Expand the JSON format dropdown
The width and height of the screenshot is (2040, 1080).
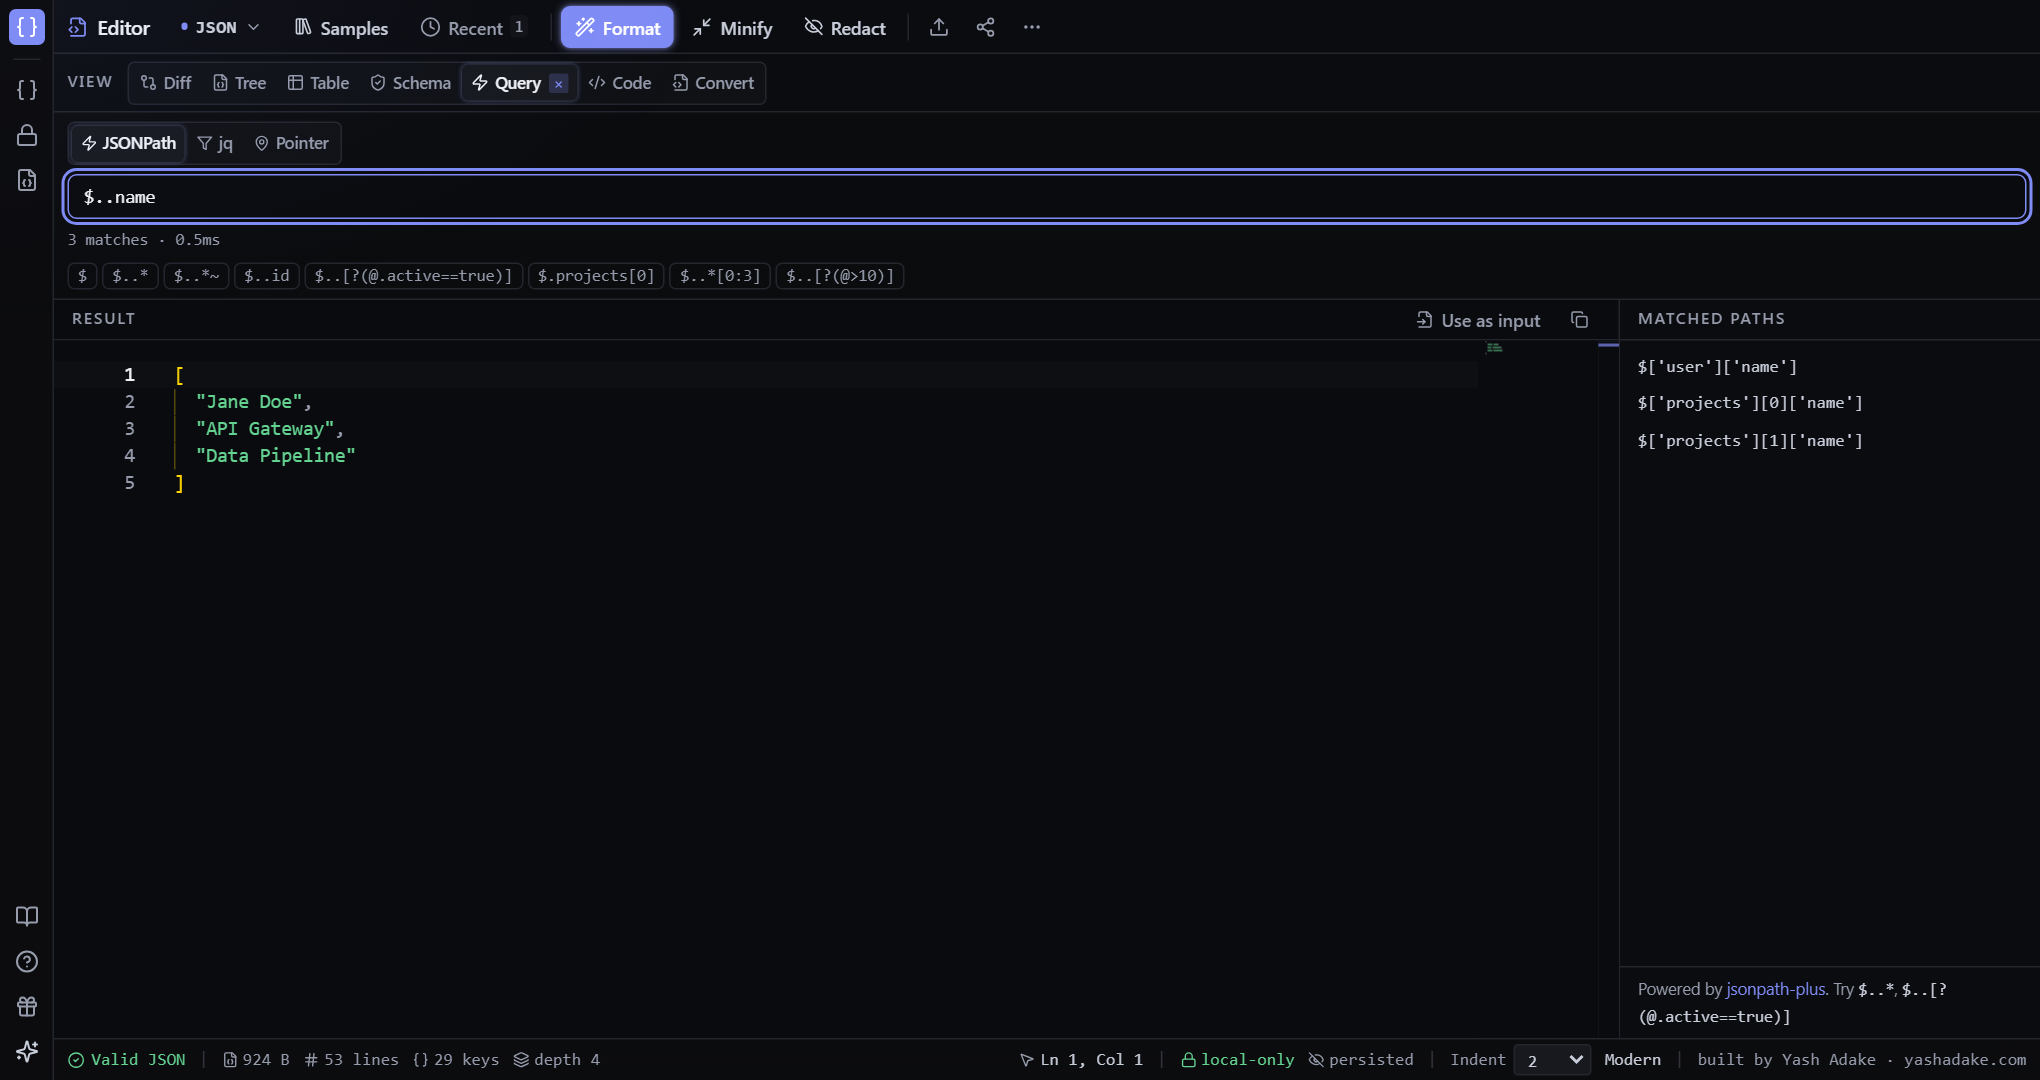tap(220, 28)
